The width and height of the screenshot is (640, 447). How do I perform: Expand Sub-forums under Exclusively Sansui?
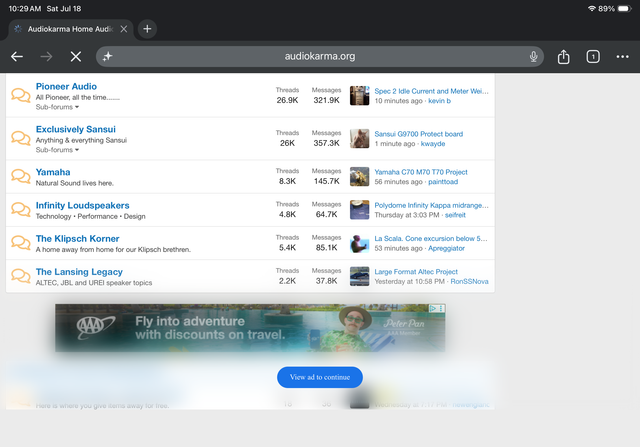click(57, 150)
